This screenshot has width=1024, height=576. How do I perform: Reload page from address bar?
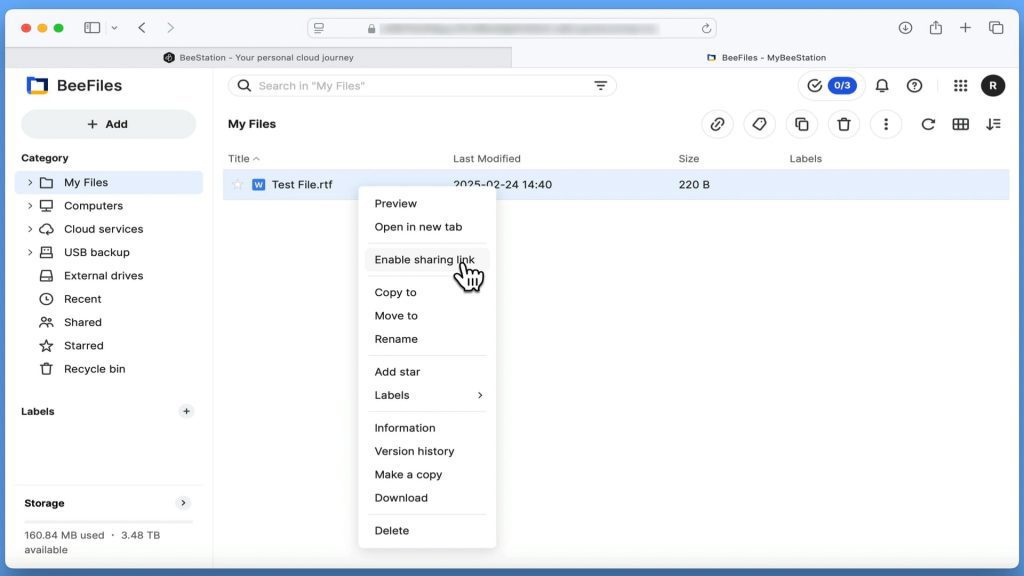click(706, 28)
